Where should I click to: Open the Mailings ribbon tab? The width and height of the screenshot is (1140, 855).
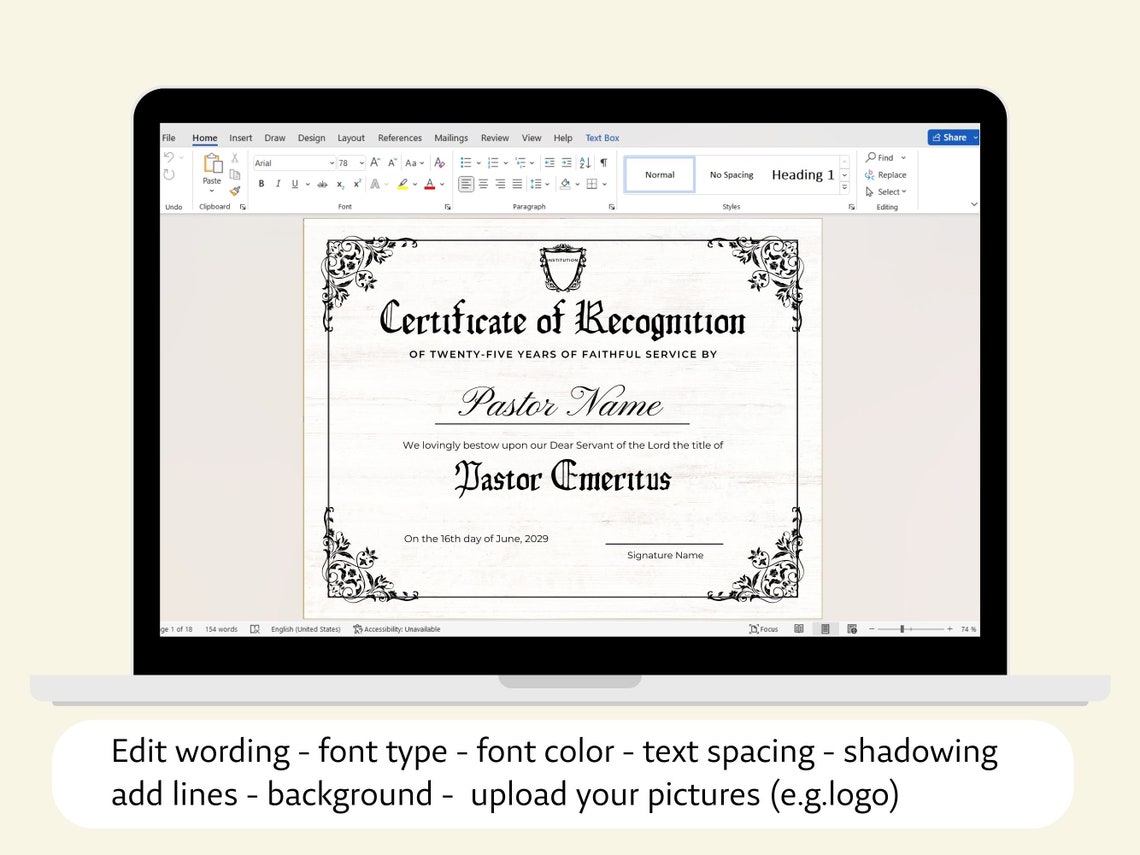tap(451, 138)
